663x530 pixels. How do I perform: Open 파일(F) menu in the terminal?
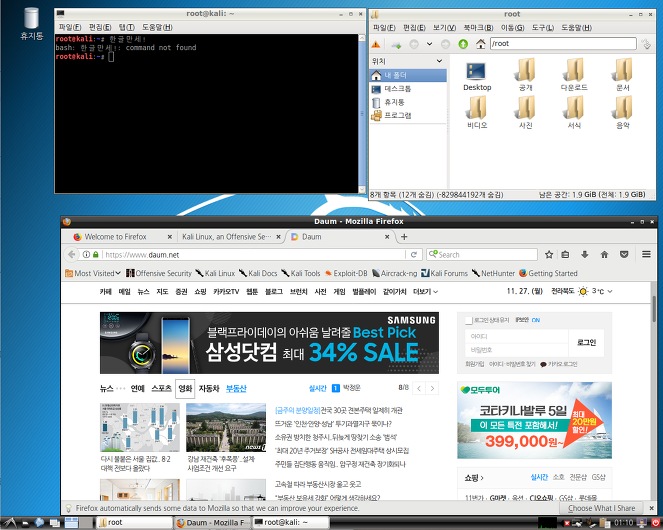pyautogui.click(x=70, y=27)
